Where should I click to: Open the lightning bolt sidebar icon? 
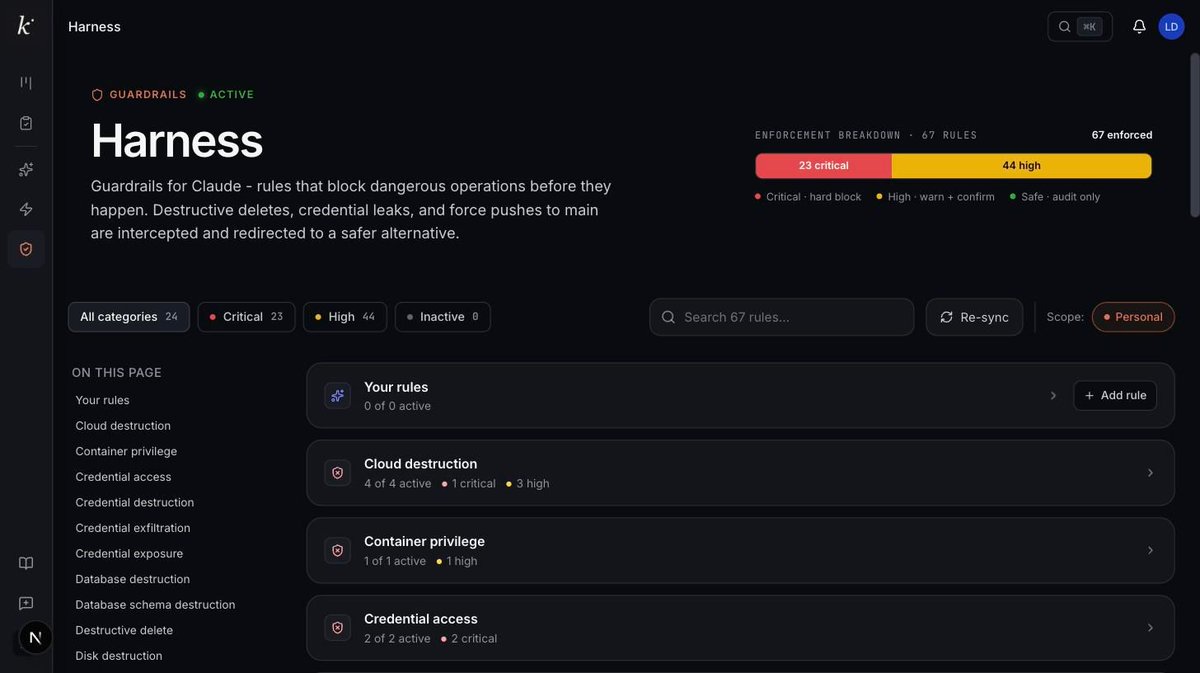[x=26, y=209]
